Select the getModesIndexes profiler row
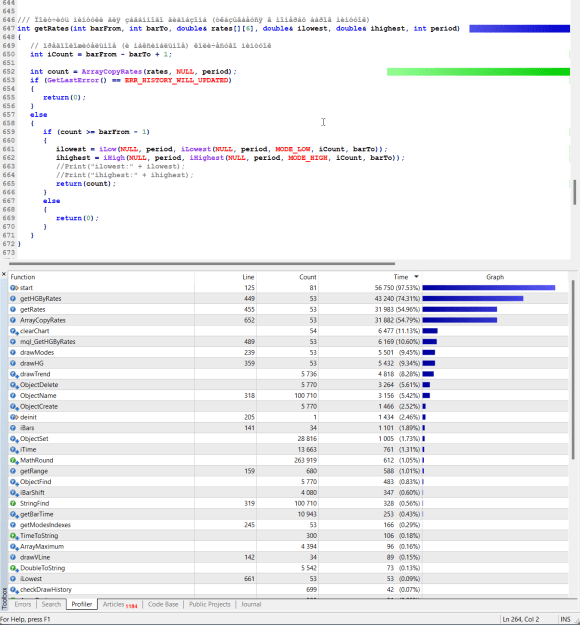Image resolution: width=580 pixels, height=625 pixels. (x=288, y=525)
